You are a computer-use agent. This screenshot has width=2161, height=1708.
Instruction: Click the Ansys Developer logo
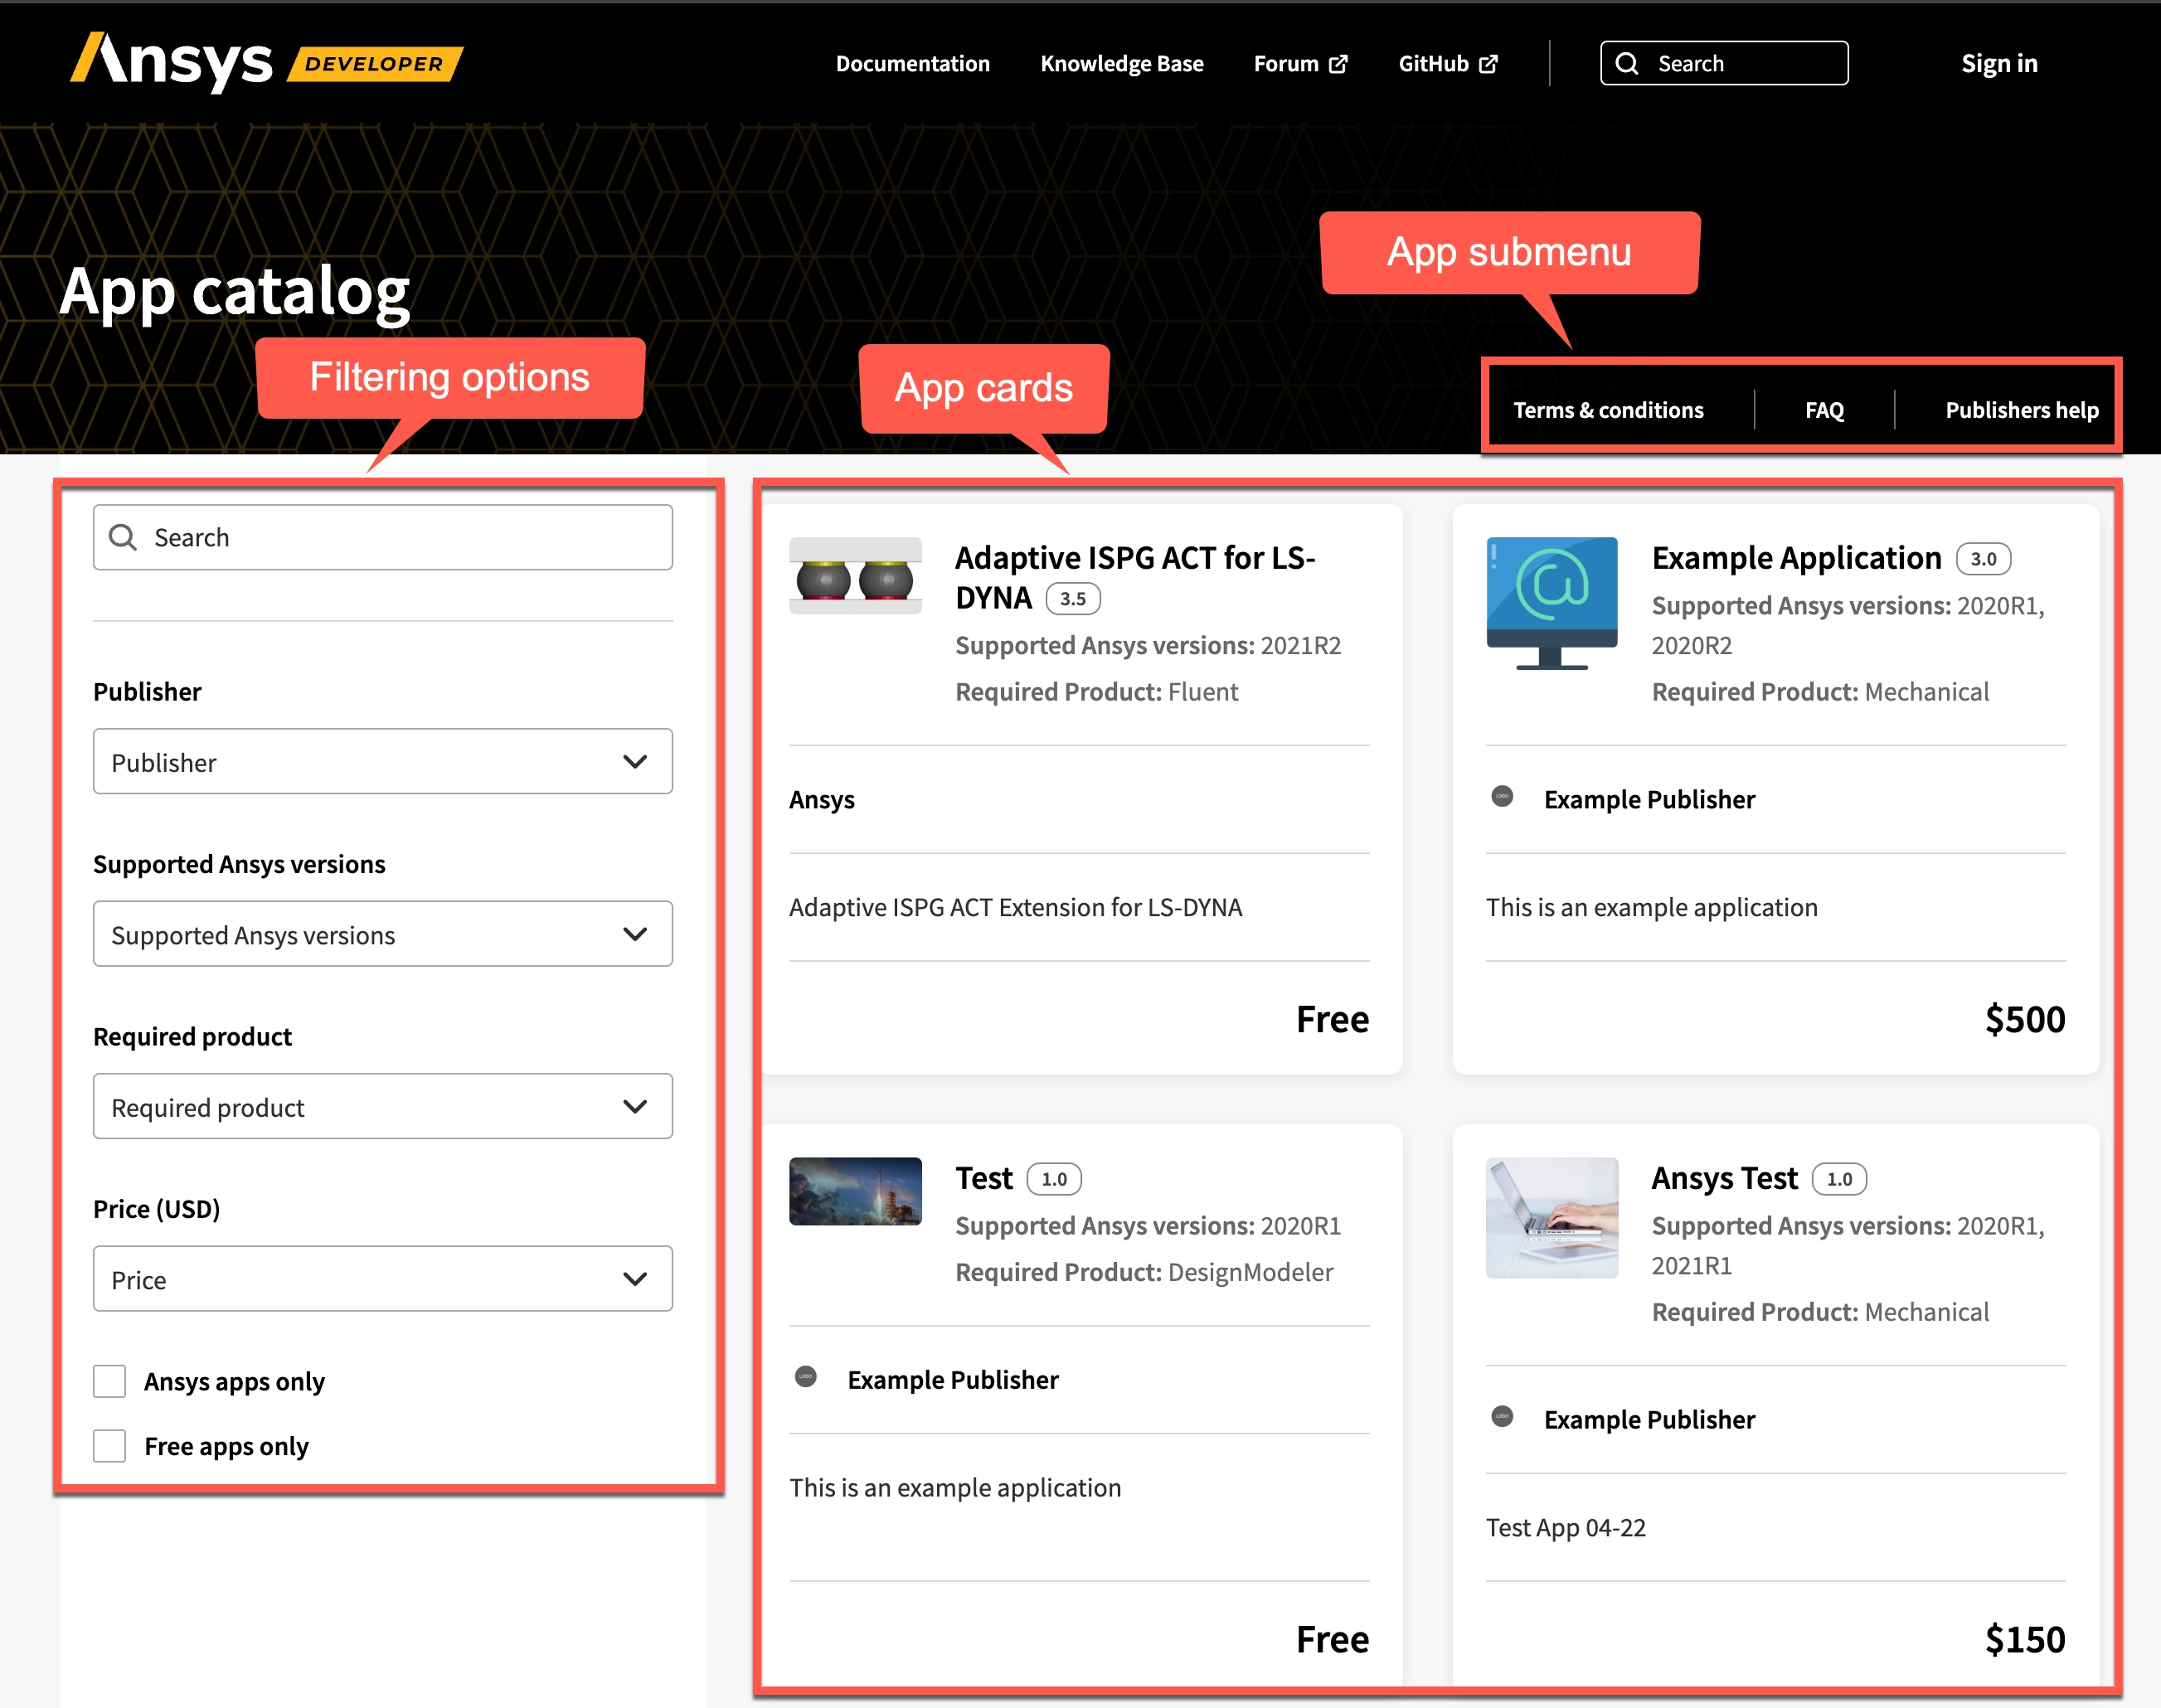click(266, 62)
